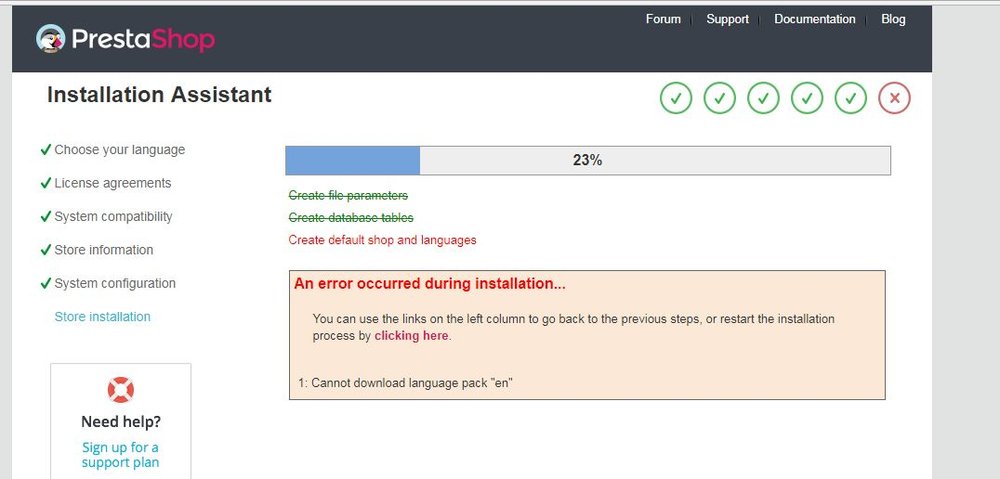Open the Blog header link
This screenshot has height=479, width=1000.
pos(893,19)
